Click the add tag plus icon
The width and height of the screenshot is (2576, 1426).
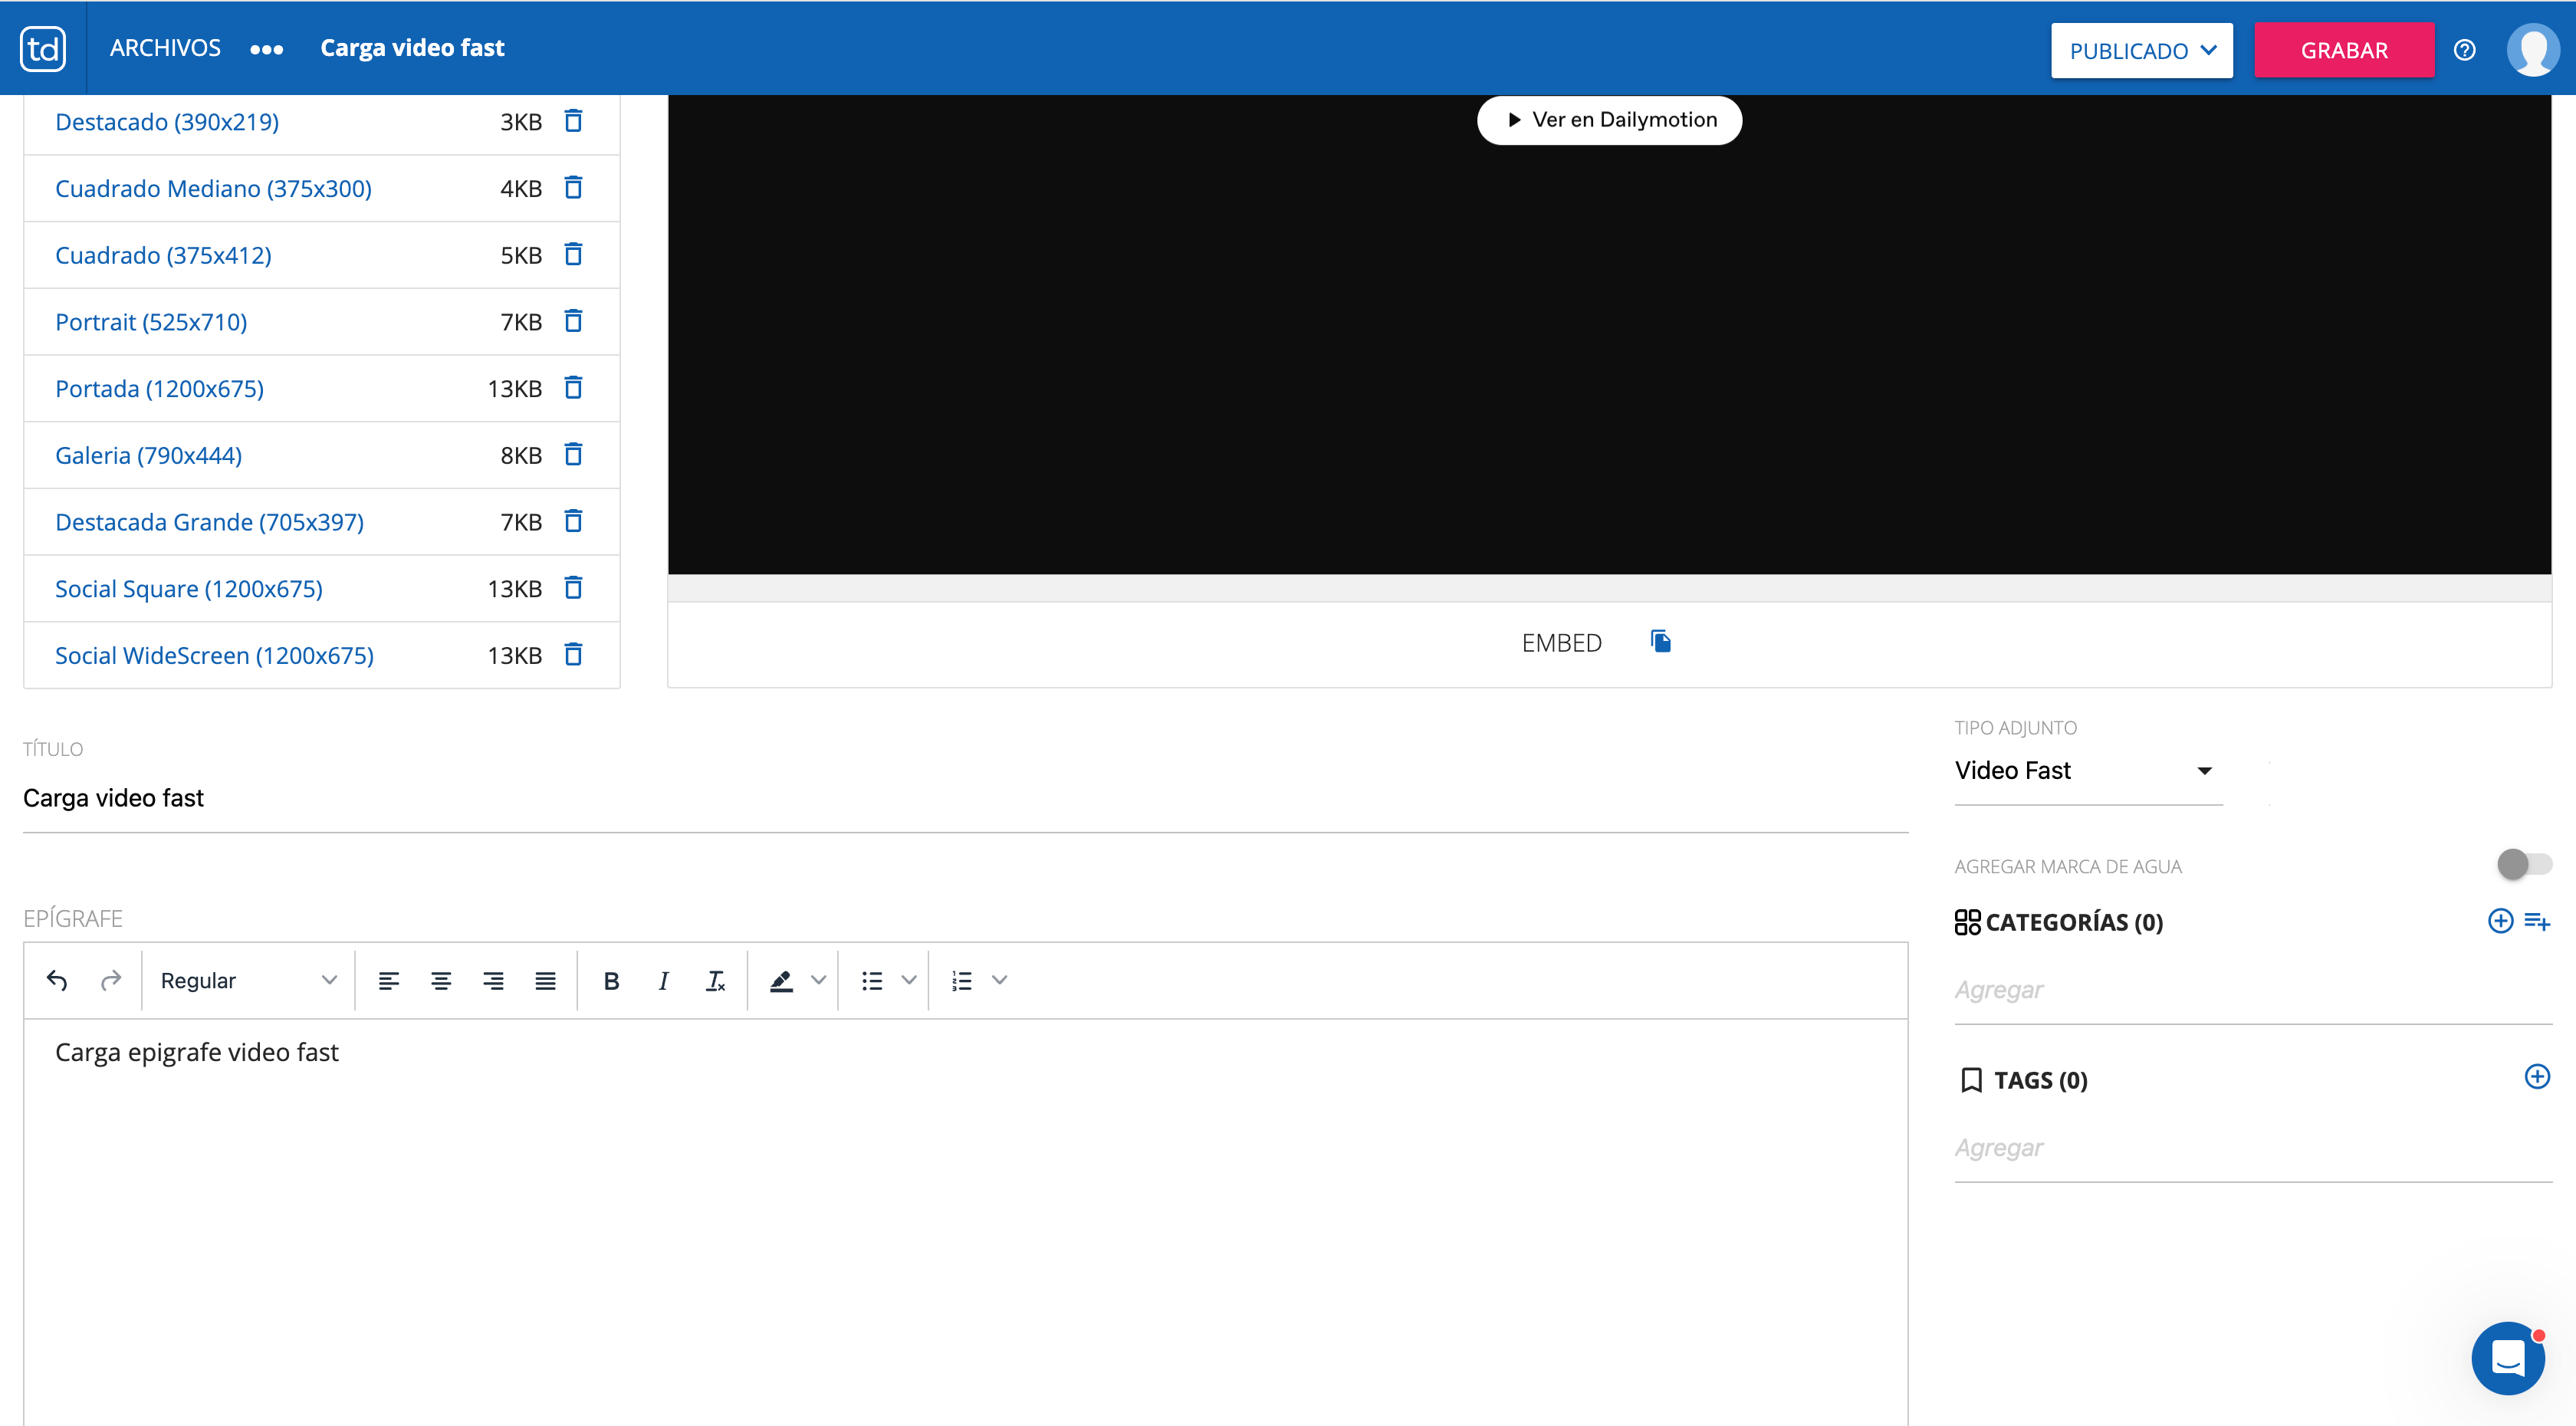[2536, 1077]
